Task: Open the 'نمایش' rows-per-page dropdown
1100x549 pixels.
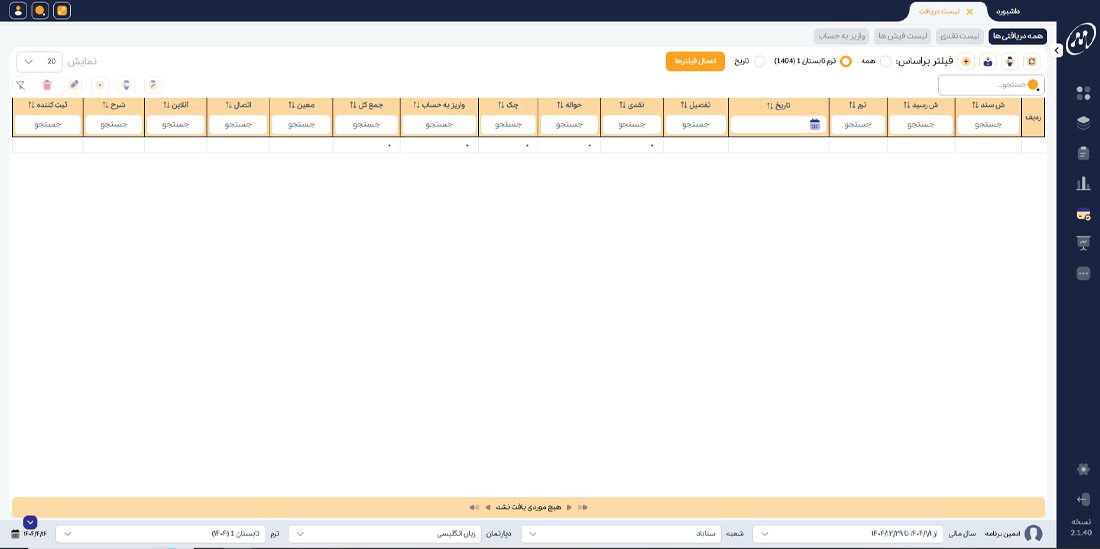Action: (x=39, y=61)
